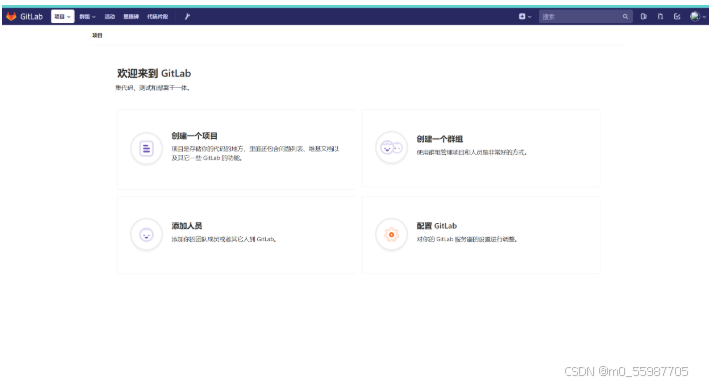Open the issues icon in navbar
709x384 pixels.
[643, 17]
